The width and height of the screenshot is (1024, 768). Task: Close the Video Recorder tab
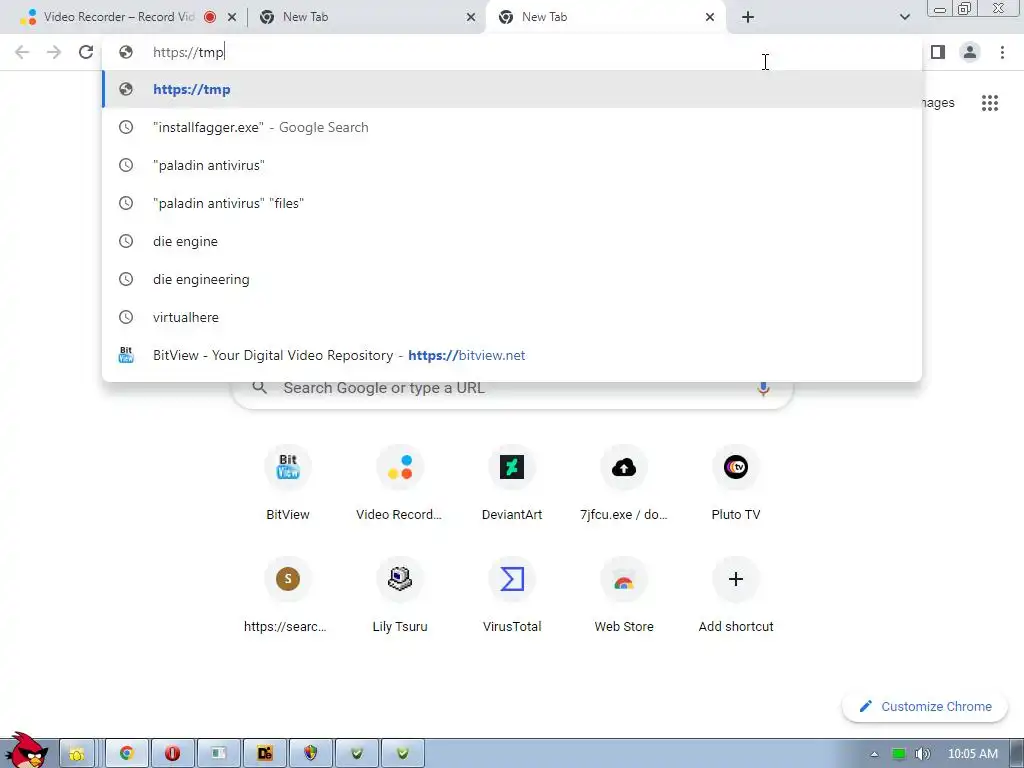pos(232,17)
